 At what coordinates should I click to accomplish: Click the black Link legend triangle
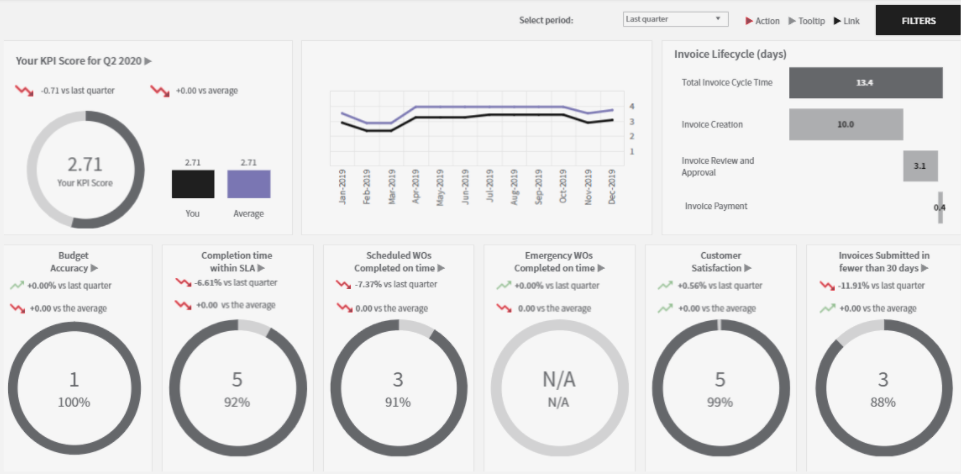point(837,21)
